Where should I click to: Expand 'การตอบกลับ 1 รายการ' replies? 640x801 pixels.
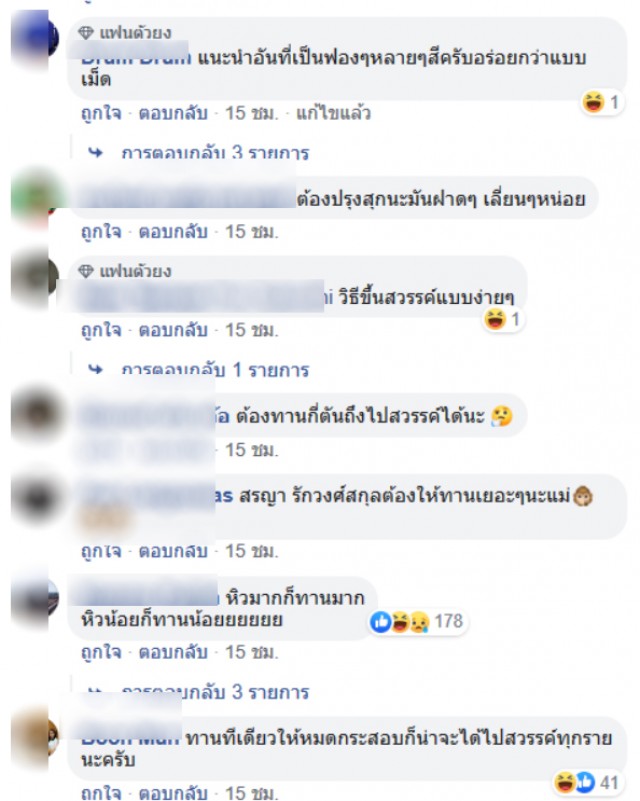[x=215, y=369]
